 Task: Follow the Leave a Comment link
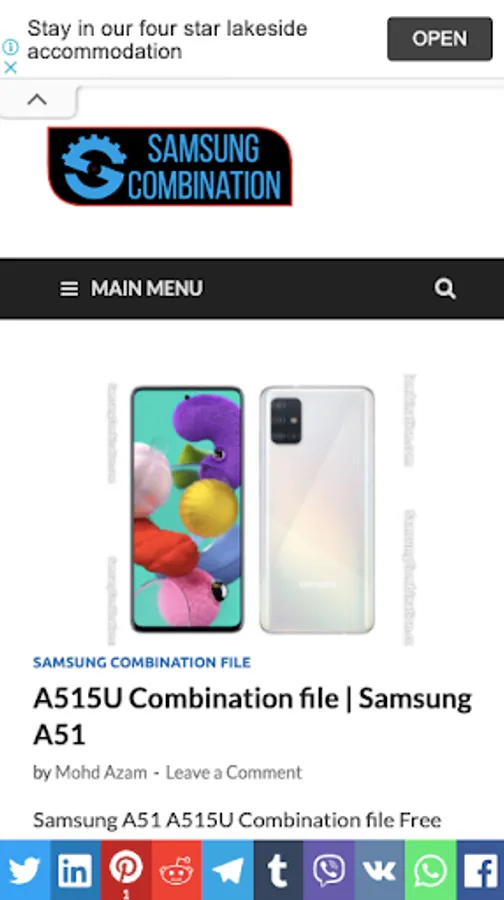click(x=234, y=773)
